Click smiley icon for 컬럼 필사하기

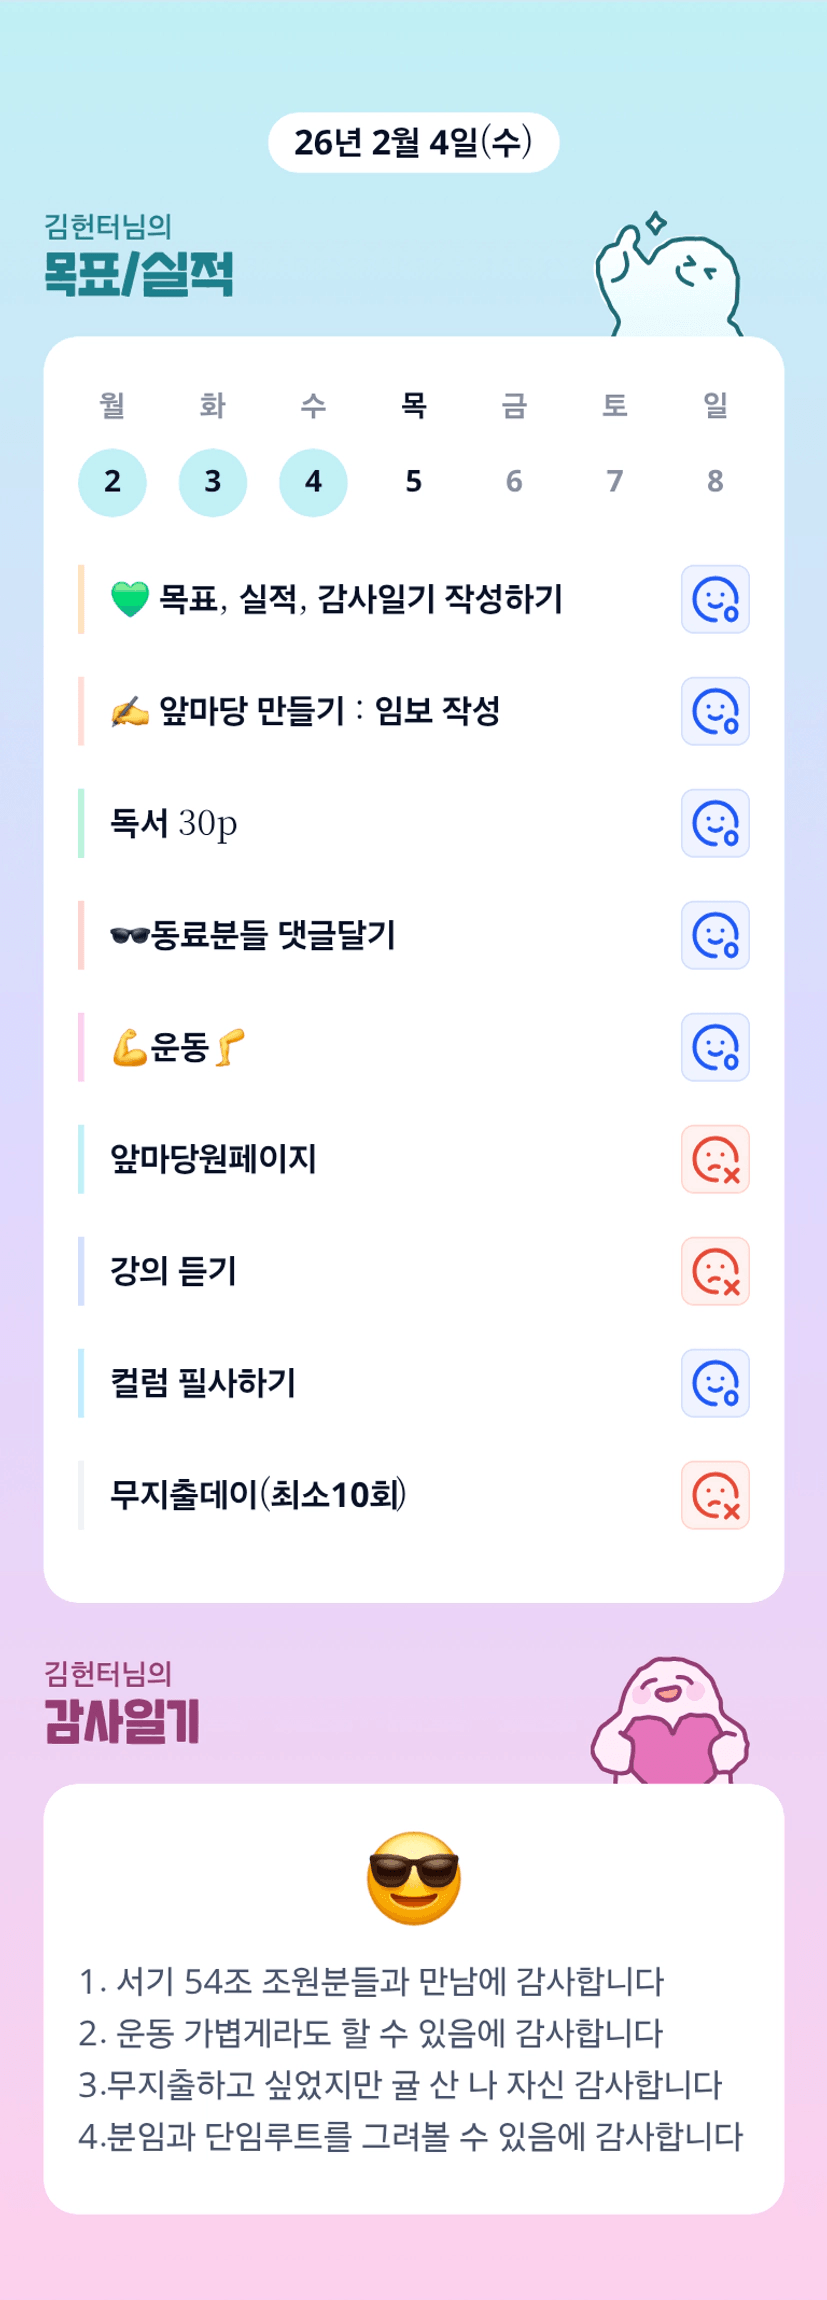click(x=715, y=1383)
